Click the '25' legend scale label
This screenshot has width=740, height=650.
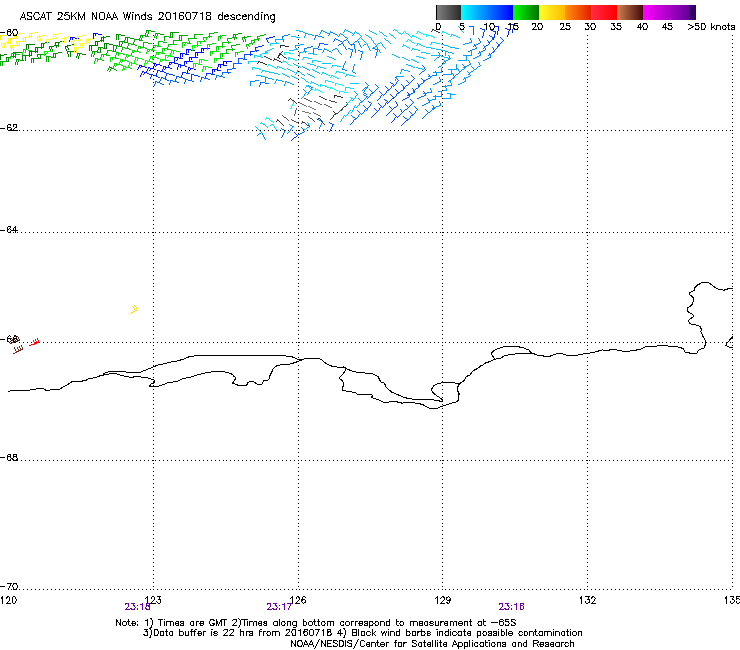click(x=565, y=27)
